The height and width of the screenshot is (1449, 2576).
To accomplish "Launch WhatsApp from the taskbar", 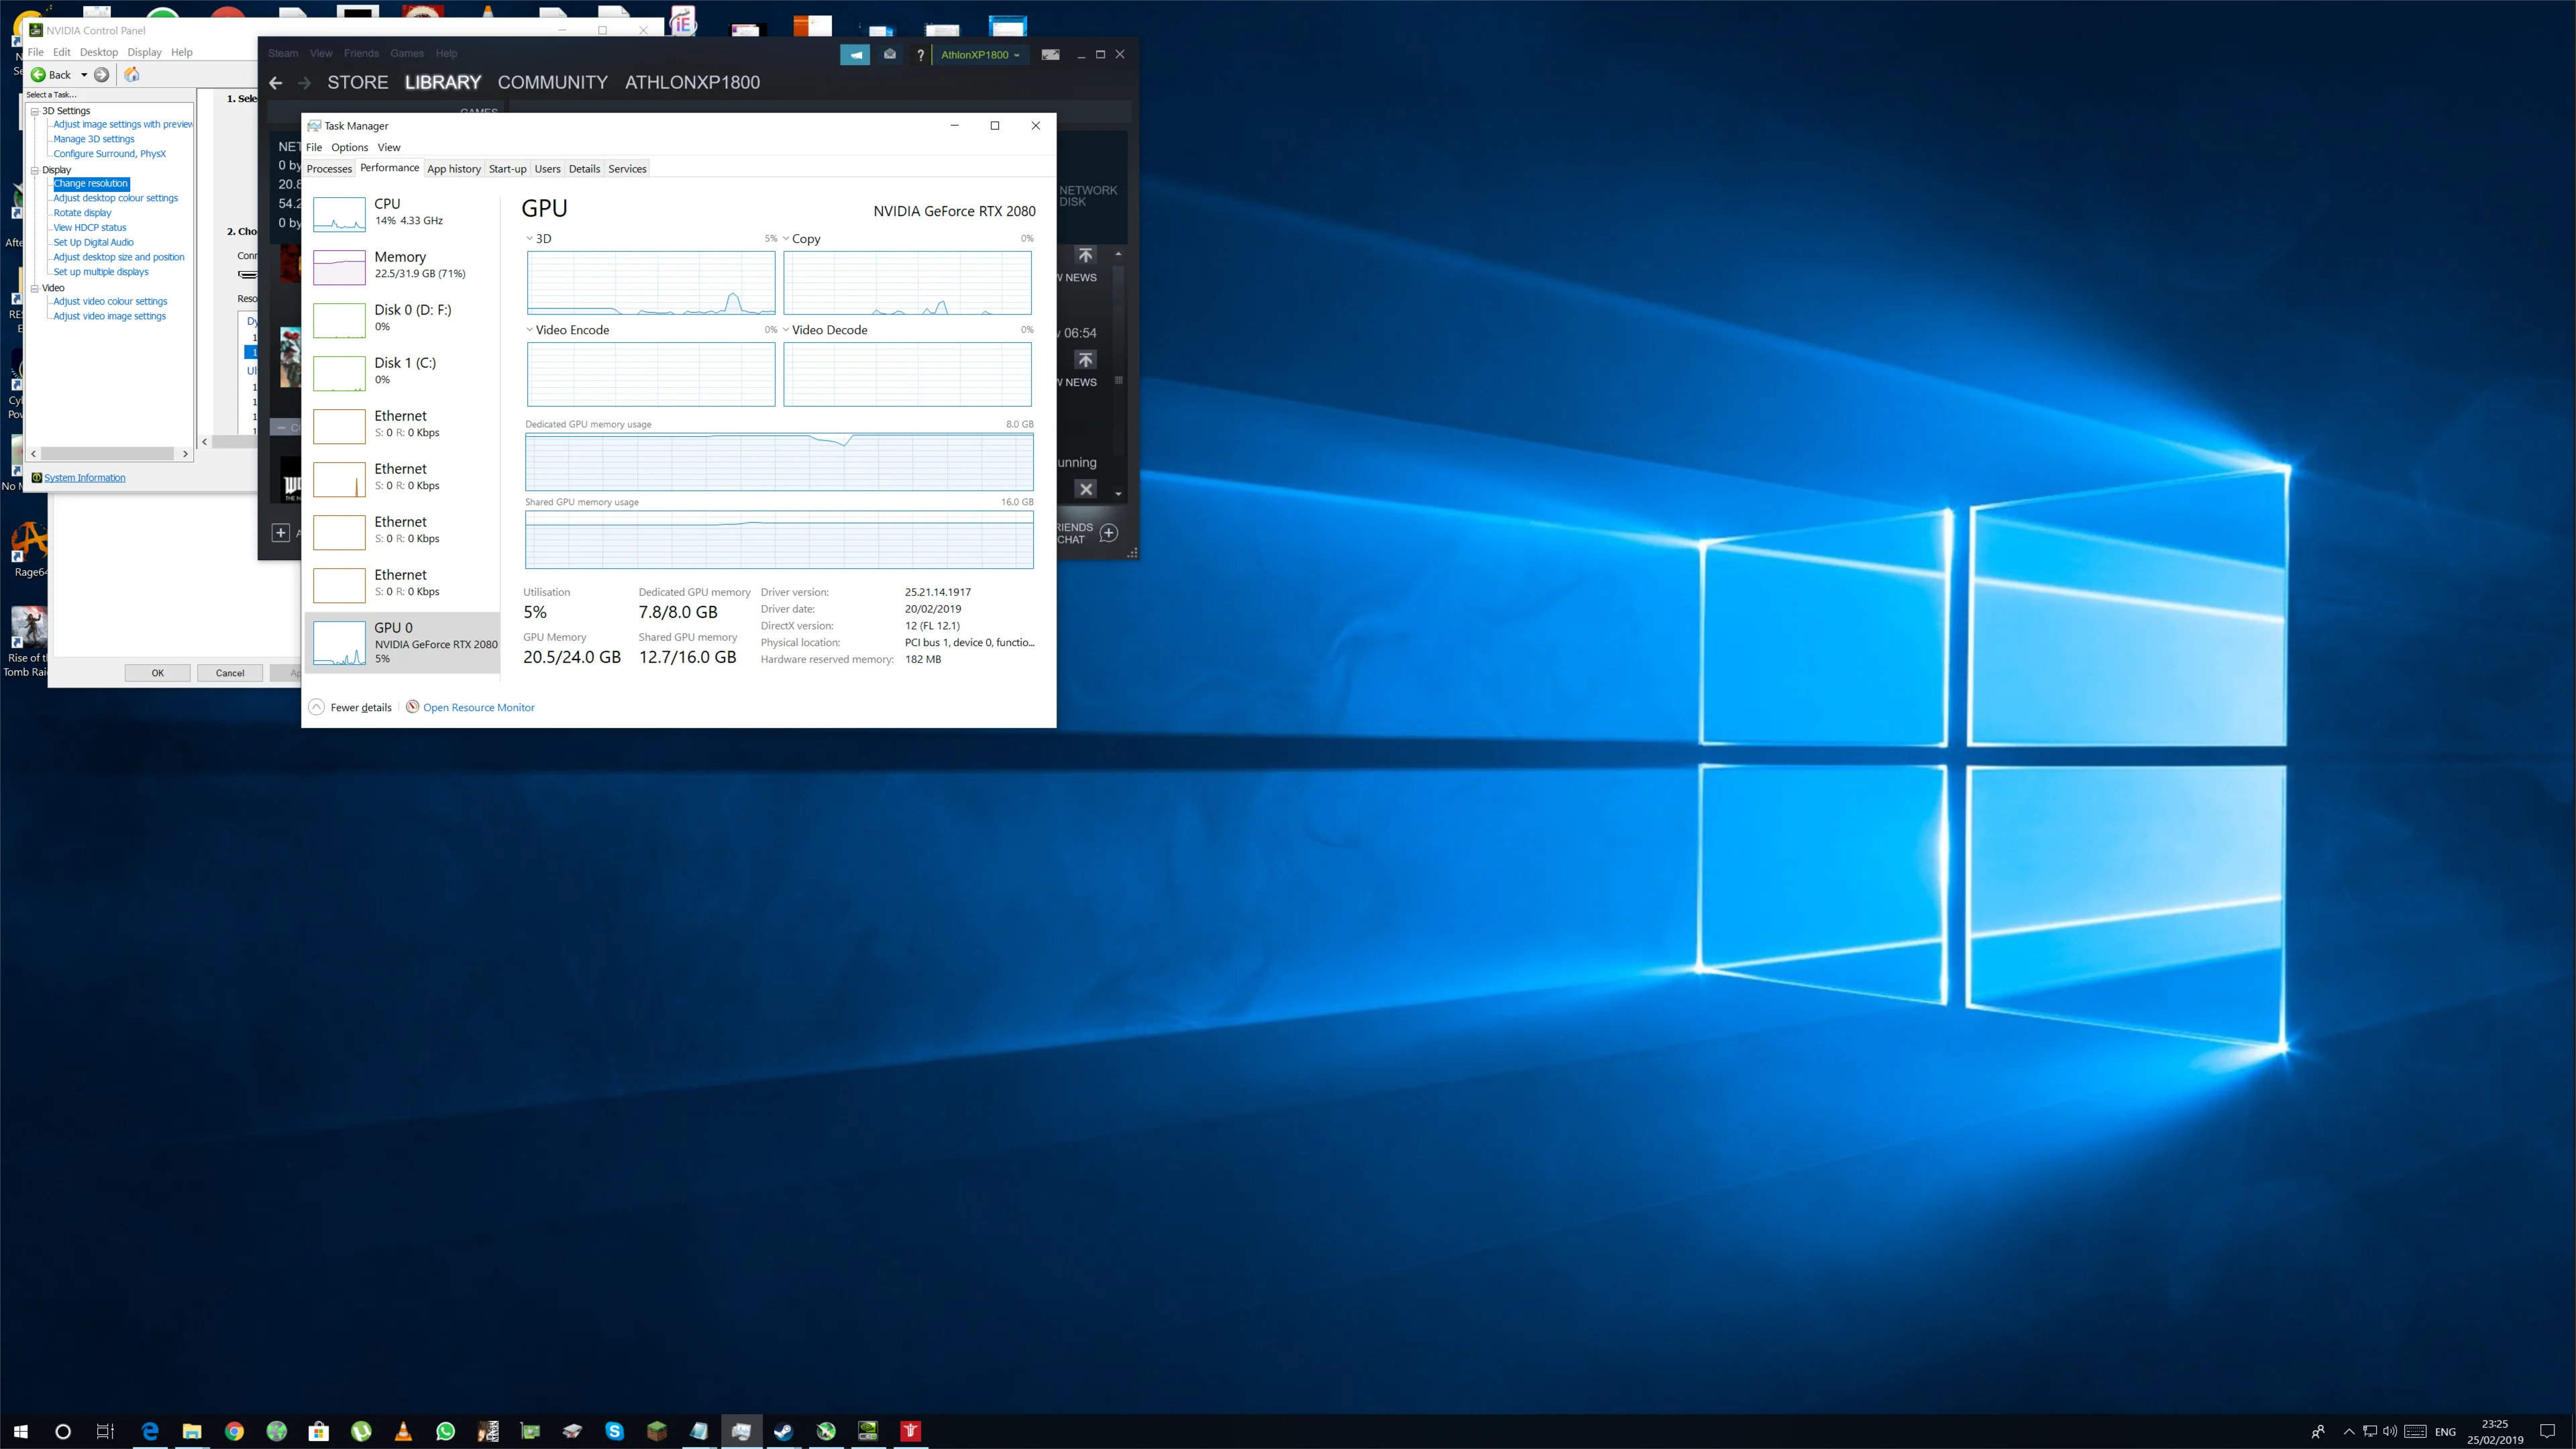I will tap(446, 1431).
